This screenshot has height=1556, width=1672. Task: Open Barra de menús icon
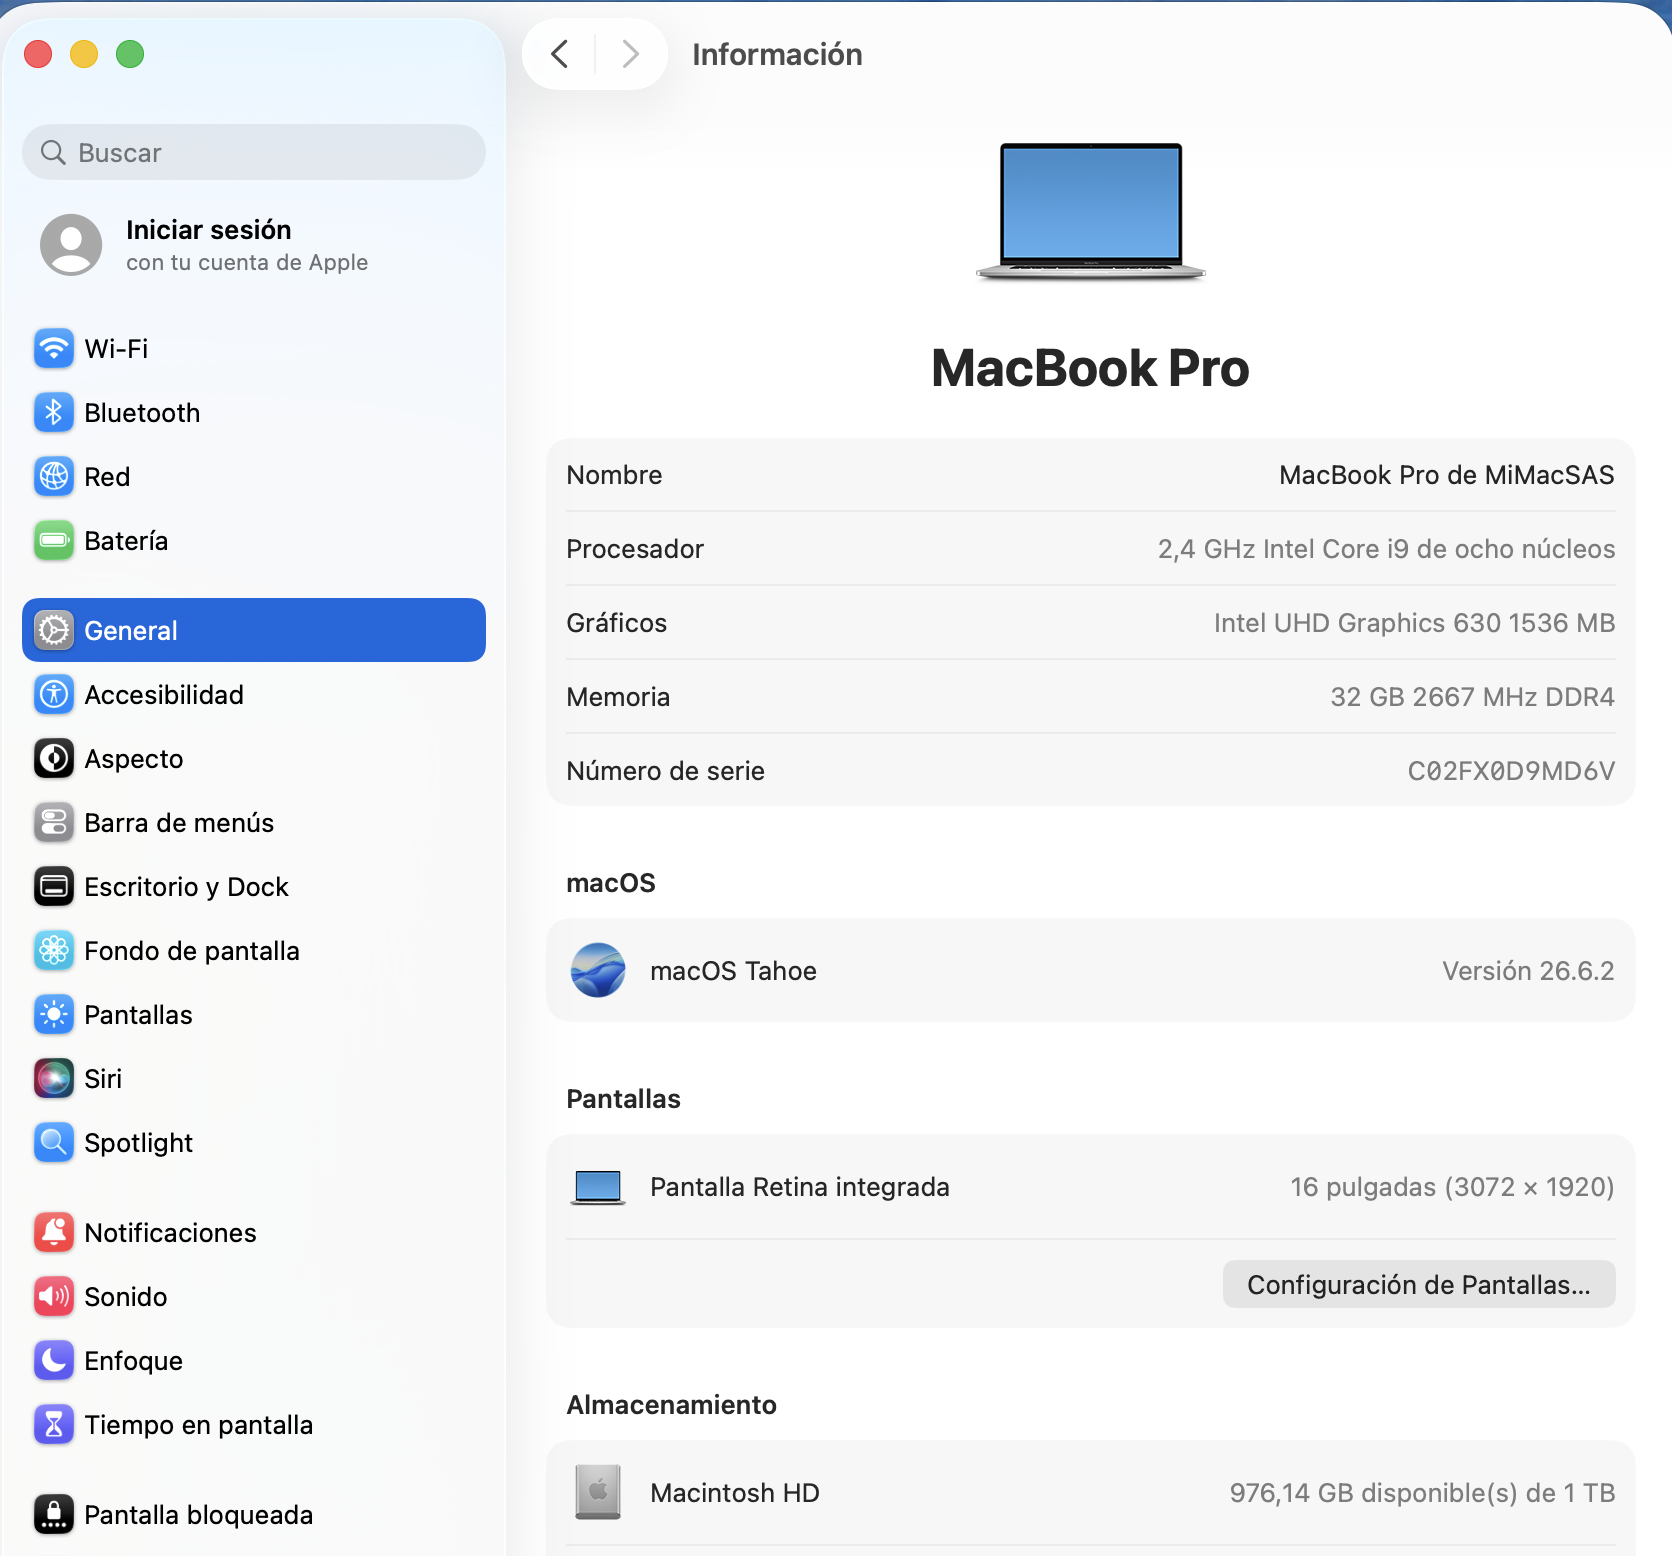tap(54, 823)
